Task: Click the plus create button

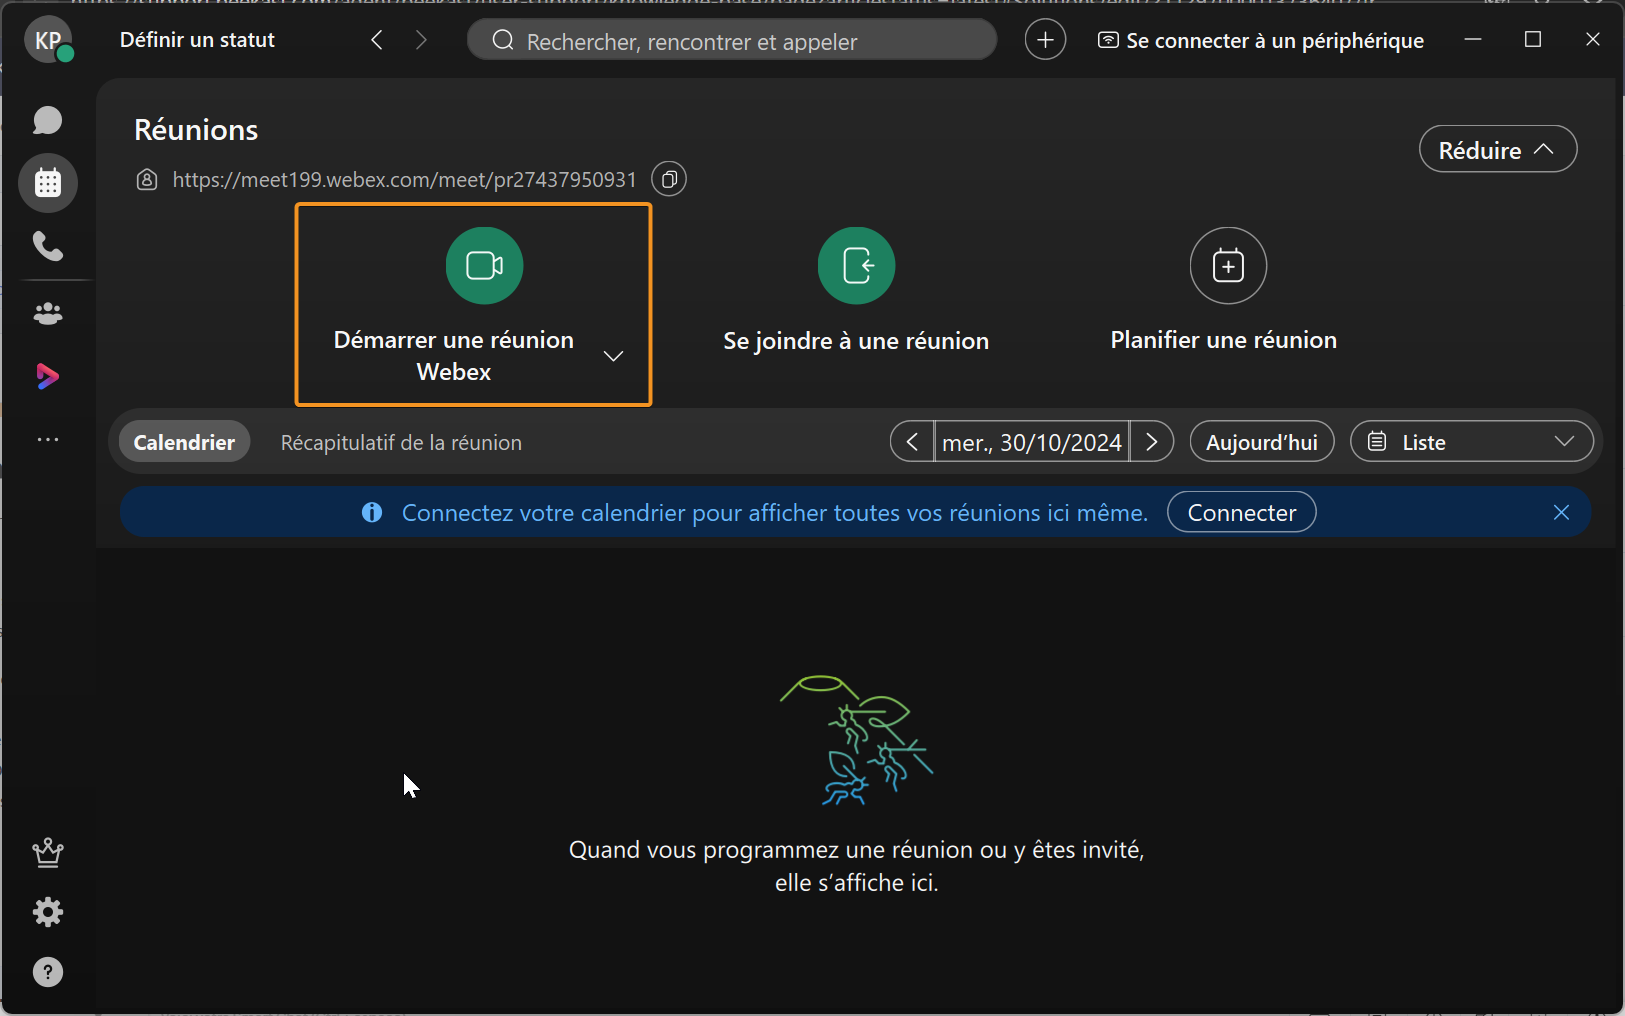Action: [1045, 40]
